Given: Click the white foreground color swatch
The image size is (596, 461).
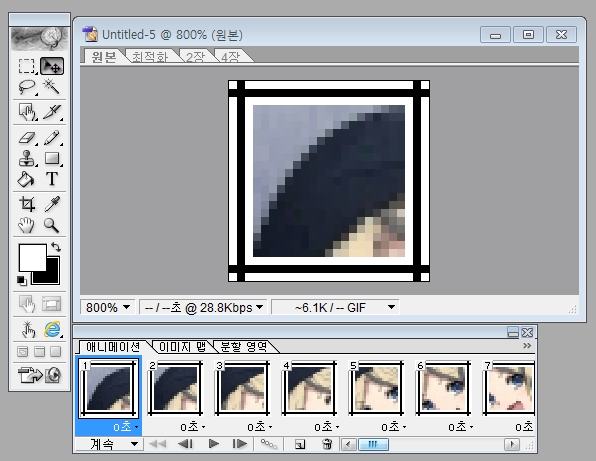Looking at the screenshot, I should point(33,257).
